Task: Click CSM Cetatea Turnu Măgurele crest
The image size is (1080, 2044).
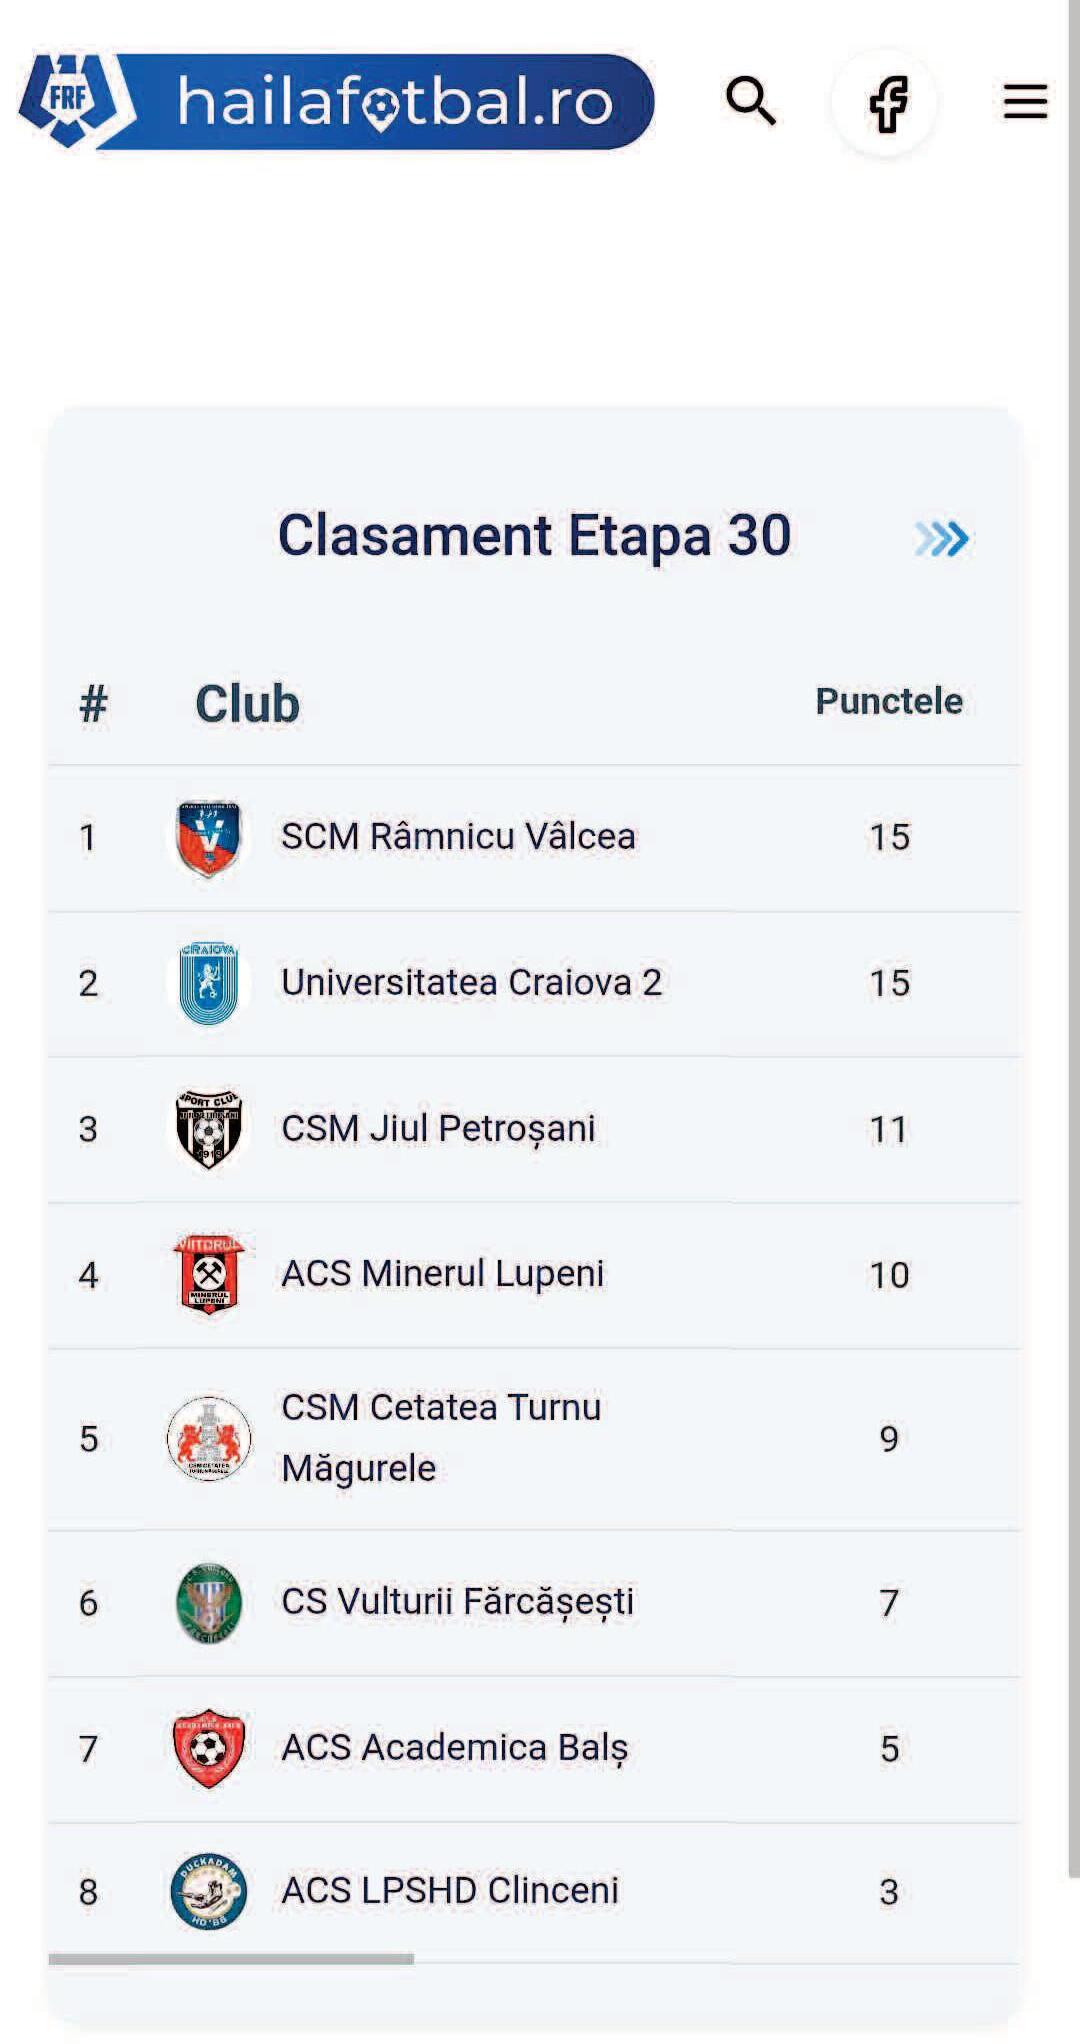Action: (x=208, y=1438)
